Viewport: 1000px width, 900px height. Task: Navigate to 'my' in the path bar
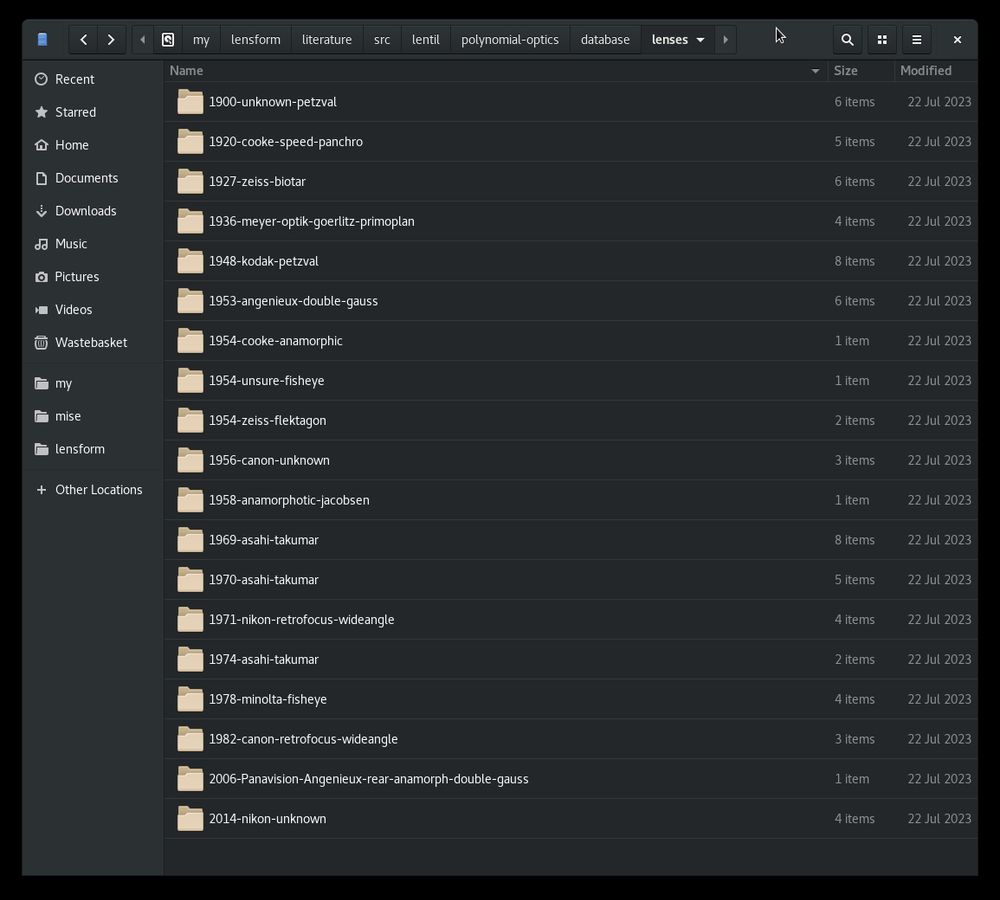coord(201,40)
